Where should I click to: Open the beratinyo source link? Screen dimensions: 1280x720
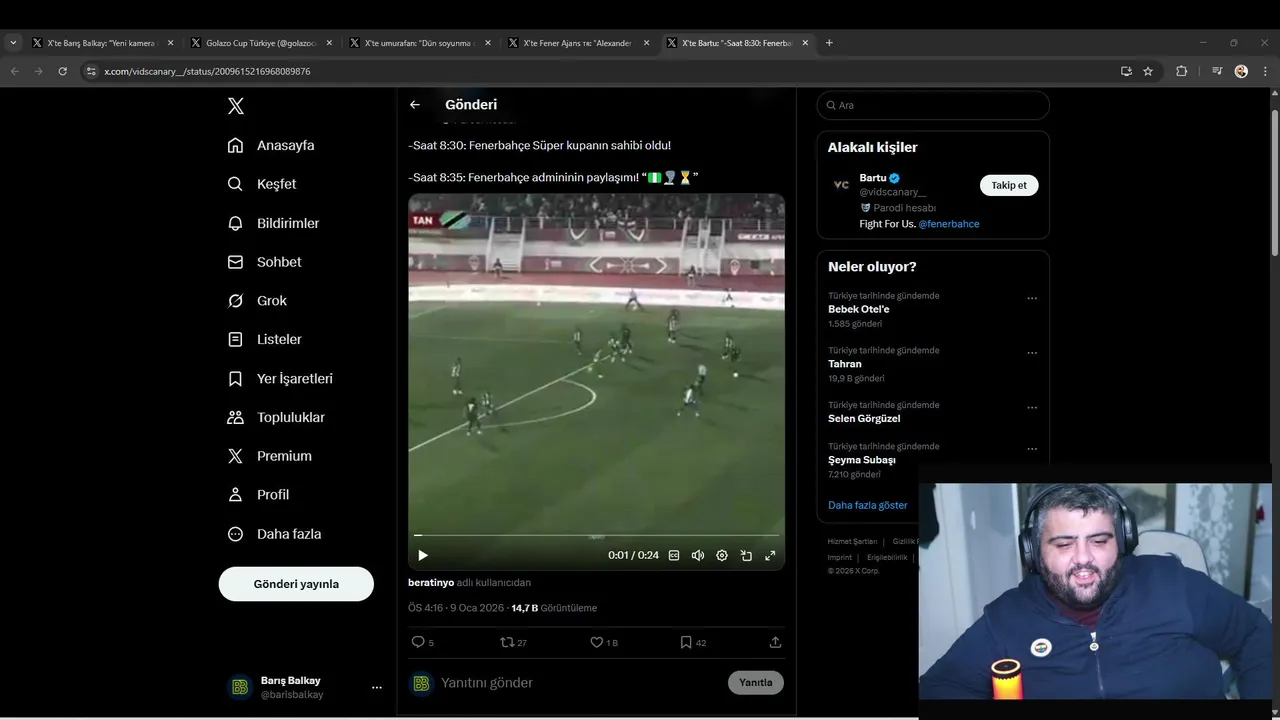pos(431,582)
